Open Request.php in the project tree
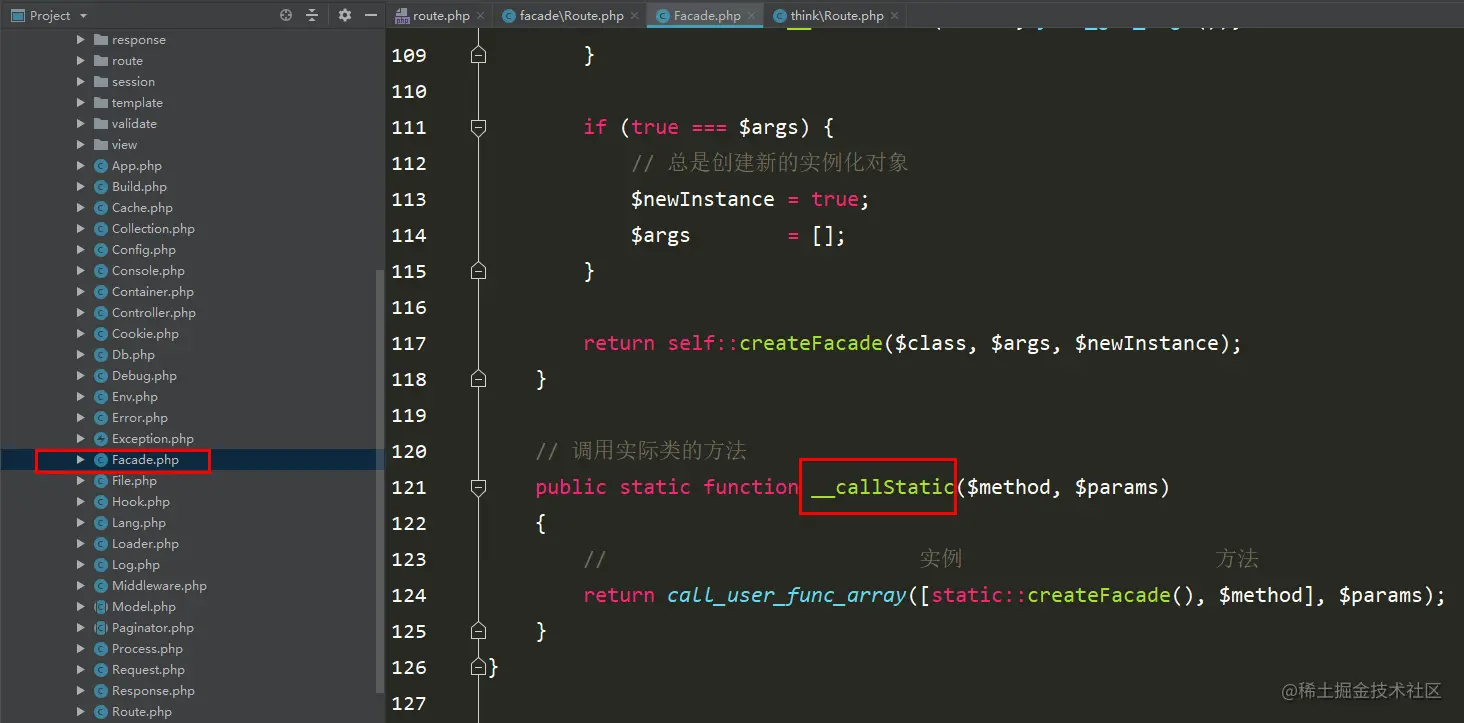The image size is (1464, 723). [x=148, y=670]
